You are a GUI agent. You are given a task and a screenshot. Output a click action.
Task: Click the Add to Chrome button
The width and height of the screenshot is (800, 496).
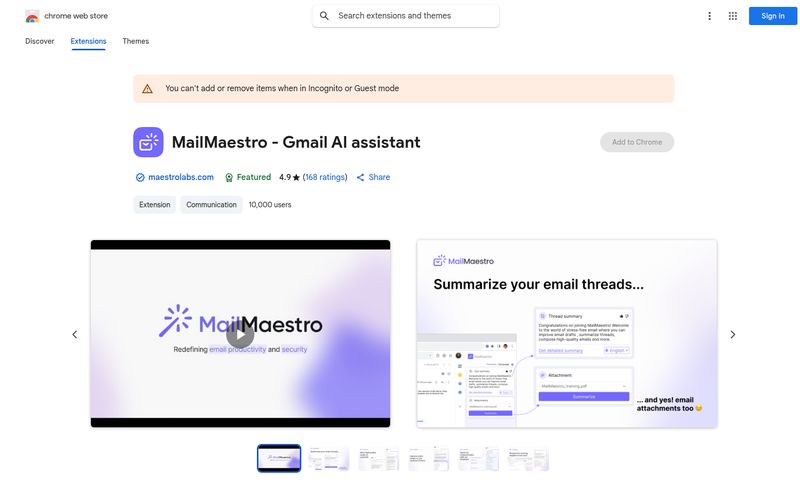tap(637, 142)
